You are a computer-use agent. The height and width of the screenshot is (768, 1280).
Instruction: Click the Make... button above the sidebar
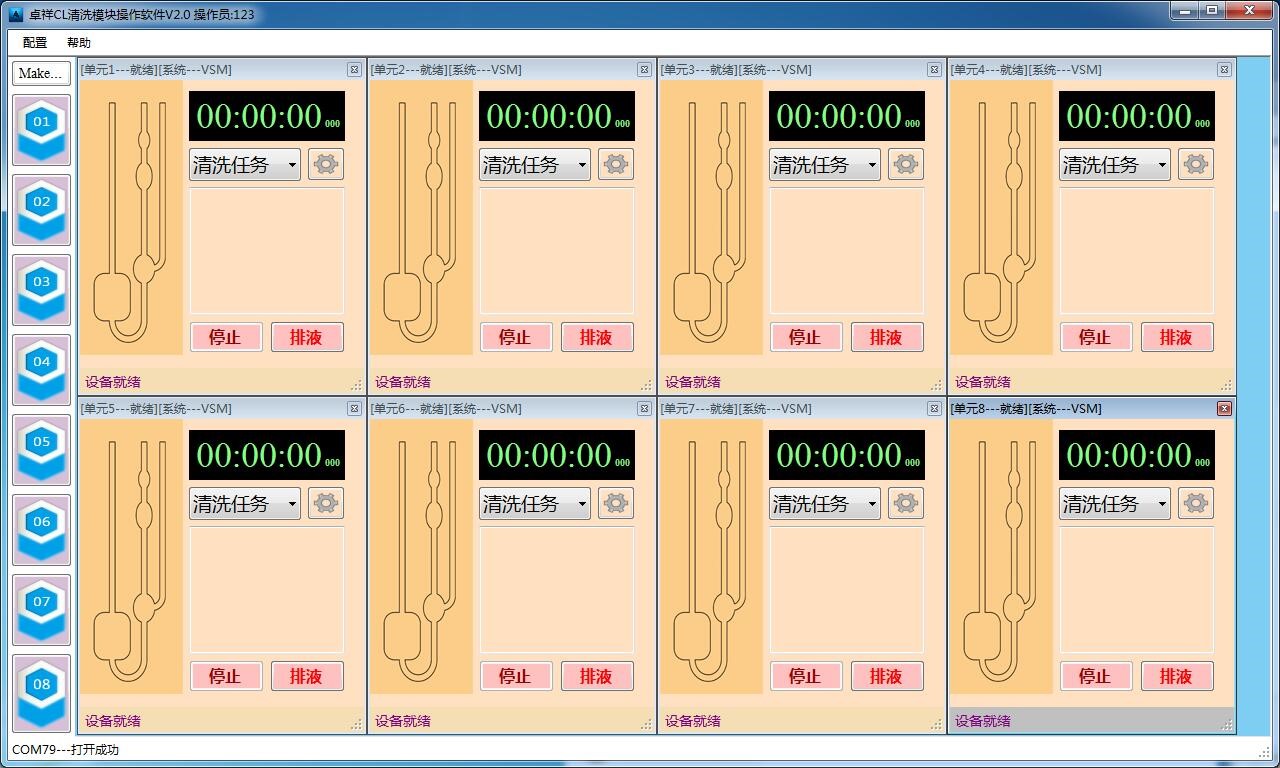(x=41, y=73)
